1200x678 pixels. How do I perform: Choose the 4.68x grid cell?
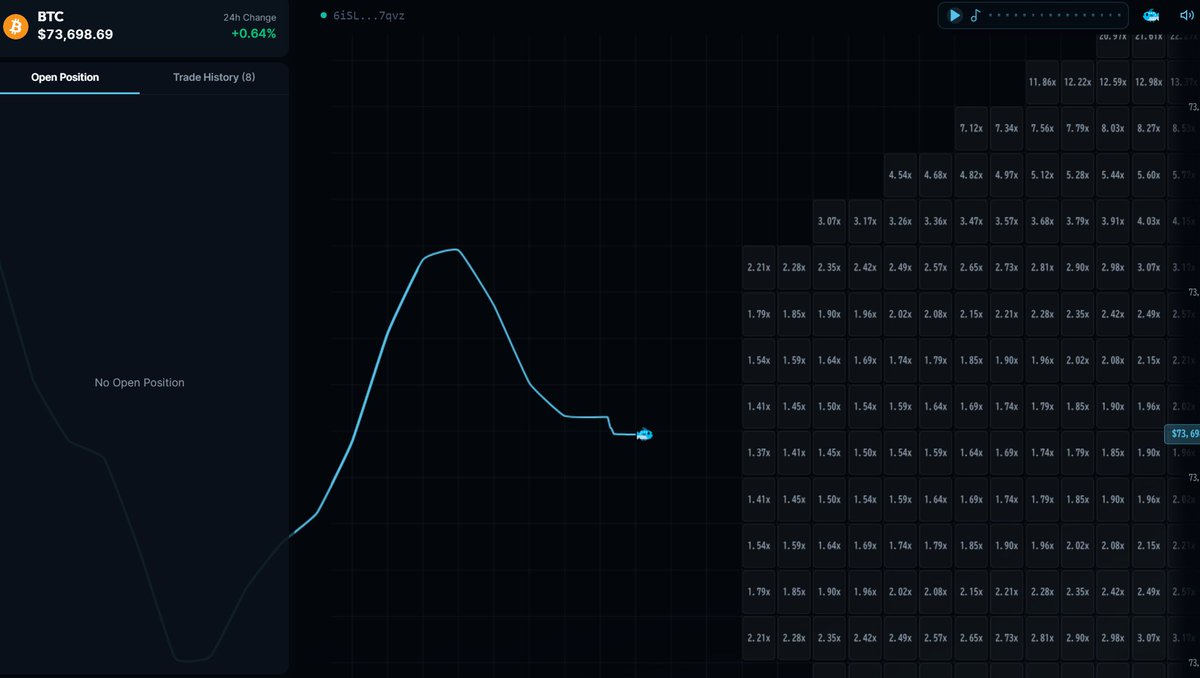pos(936,175)
